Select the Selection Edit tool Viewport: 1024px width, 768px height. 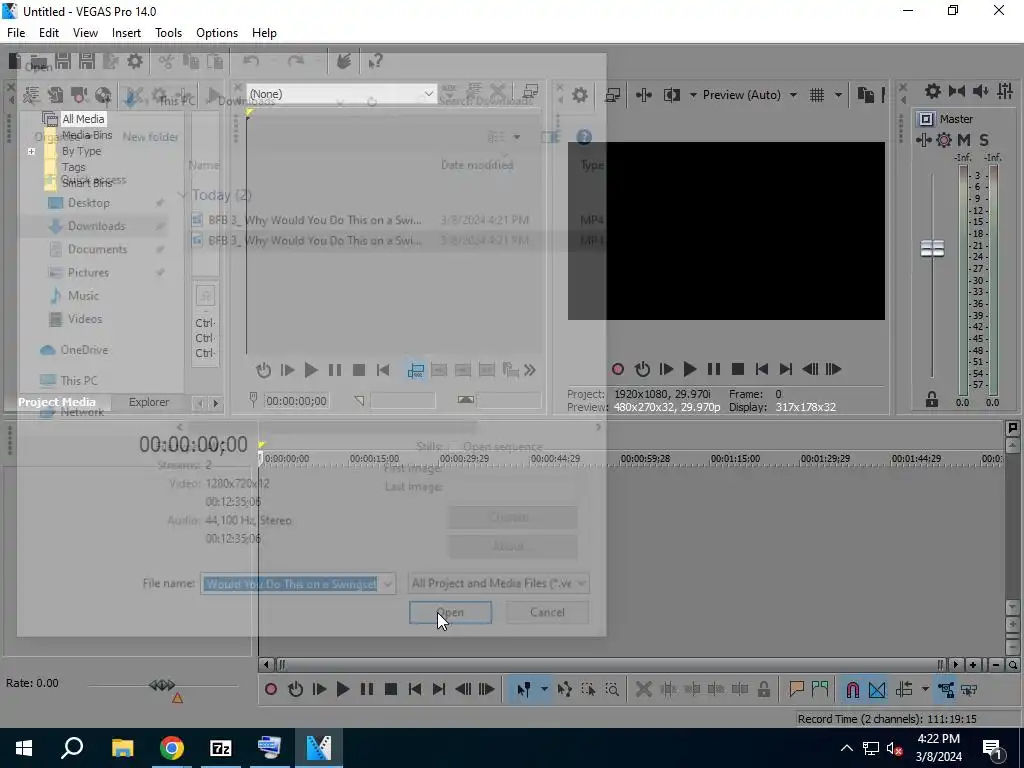click(588, 690)
